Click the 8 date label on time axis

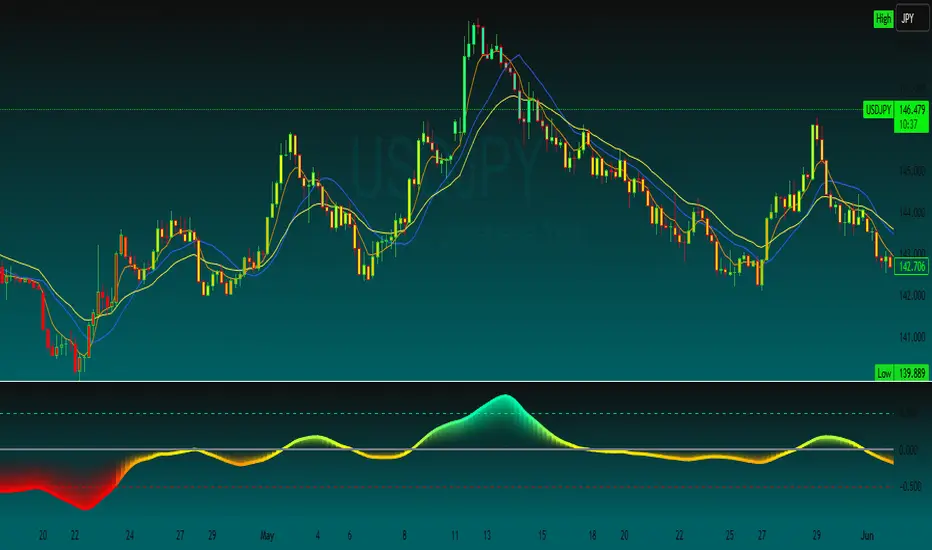pos(405,536)
